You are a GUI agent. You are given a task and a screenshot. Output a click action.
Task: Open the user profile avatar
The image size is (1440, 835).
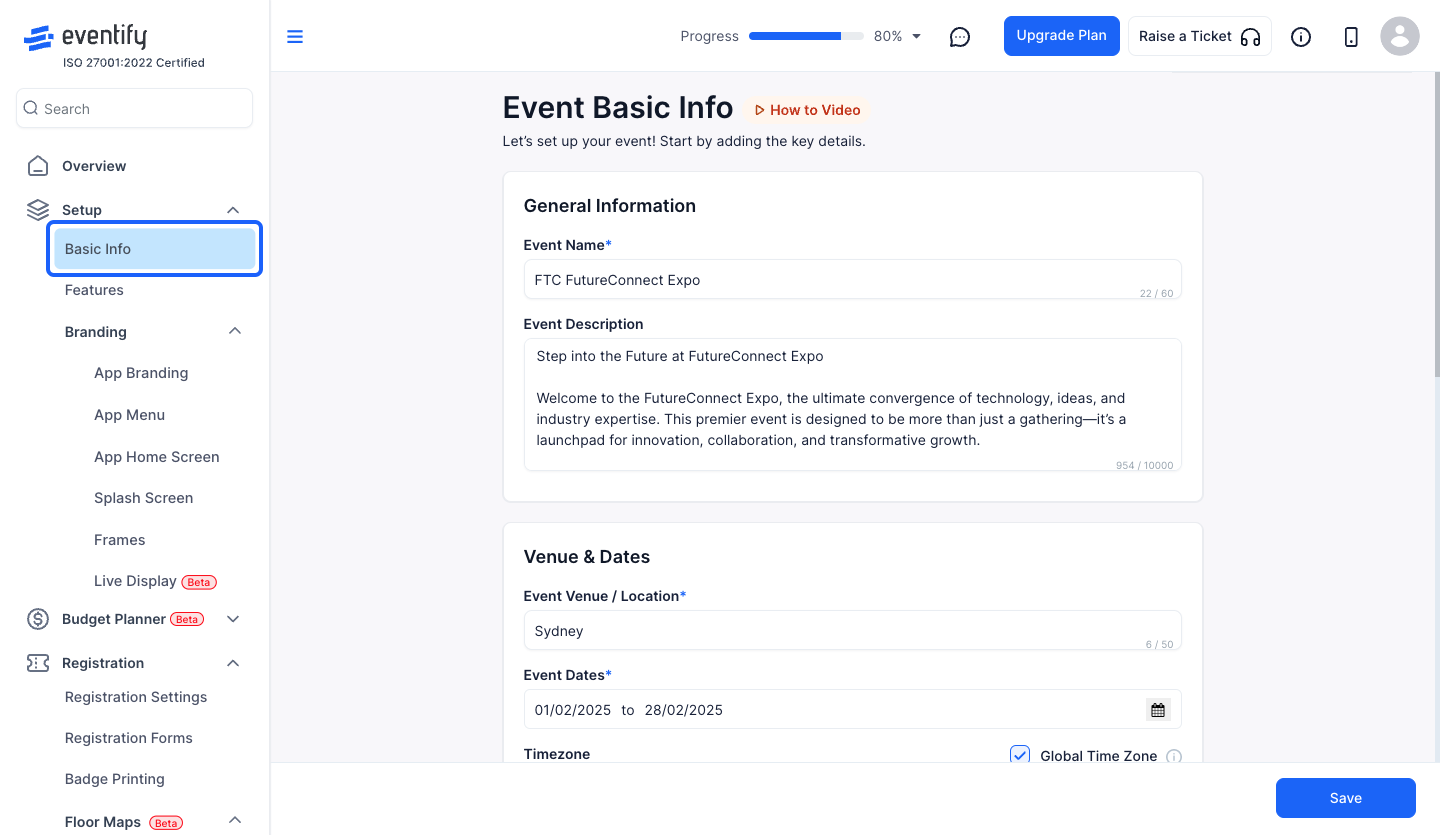1400,37
